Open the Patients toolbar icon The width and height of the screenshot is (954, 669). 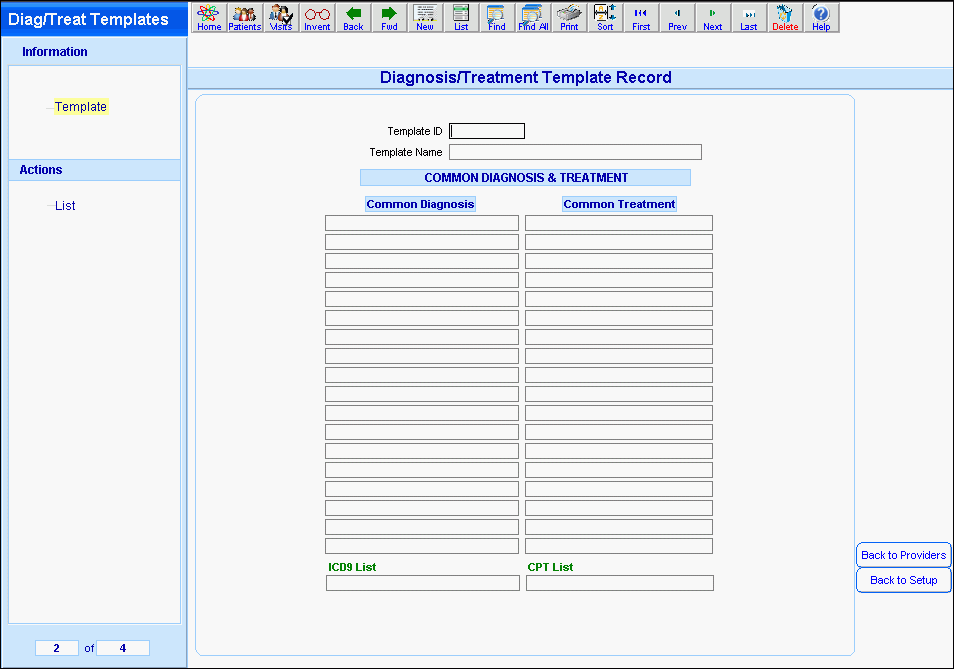(x=245, y=17)
